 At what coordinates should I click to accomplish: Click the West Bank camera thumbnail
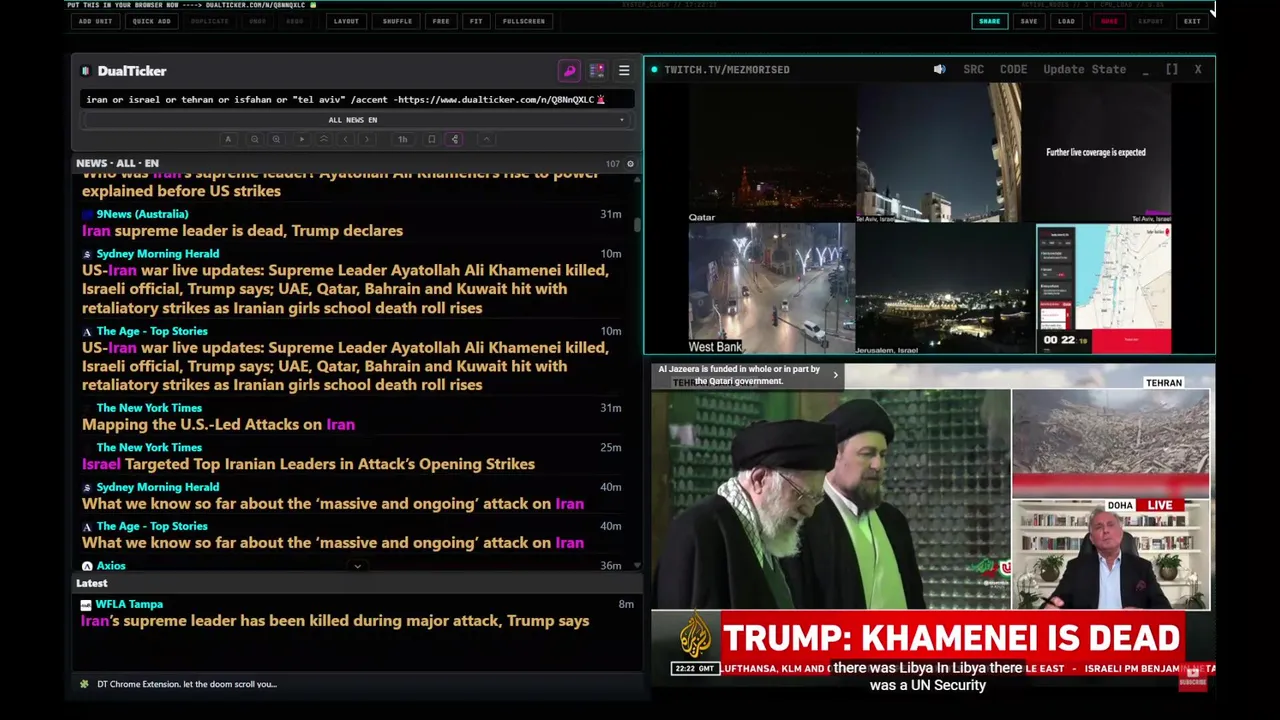771,288
